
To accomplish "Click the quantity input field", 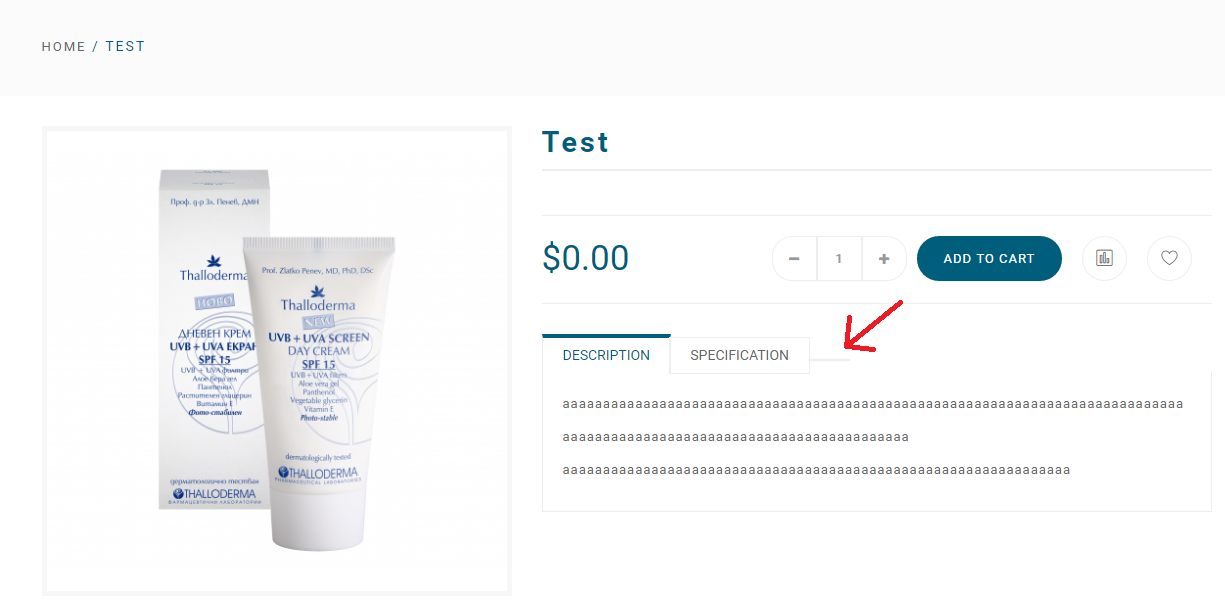I will coord(839,259).
